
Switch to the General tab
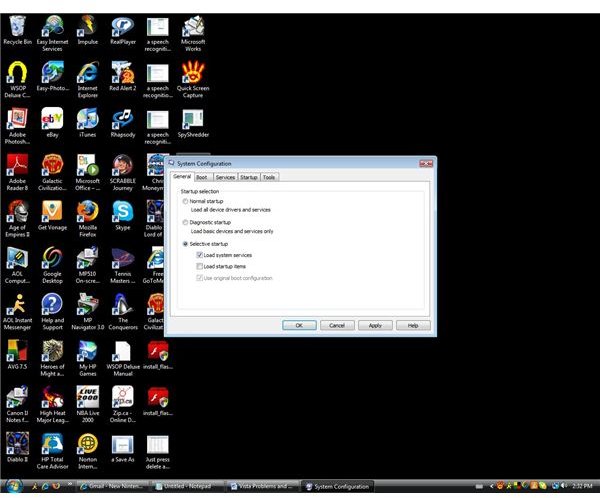coord(182,176)
